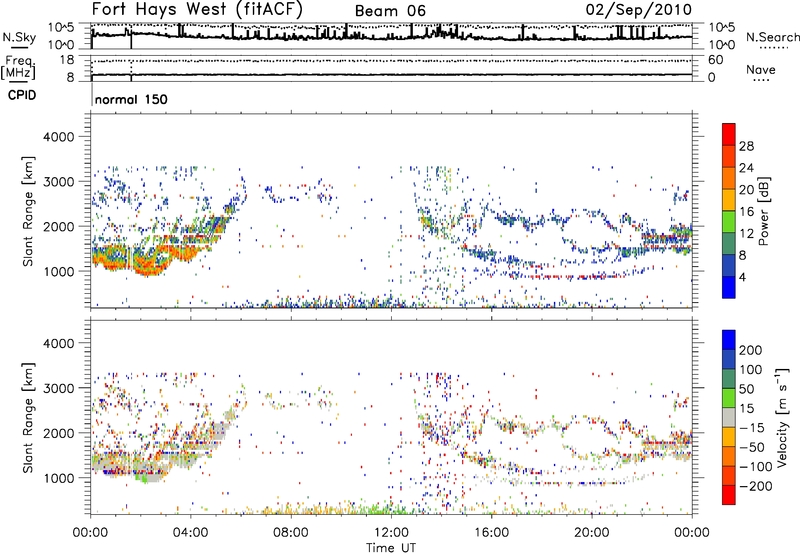Click the vertical CPID marker line beside "normal 150"
This screenshot has height=554, width=800.
tap(92, 94)
